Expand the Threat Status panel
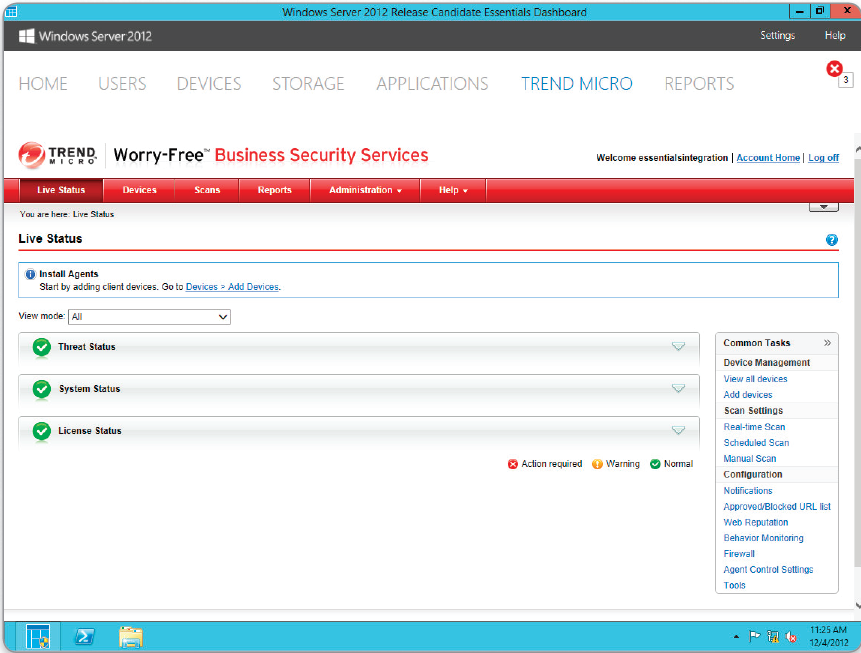Viewport: 861px width, 653px height. (x=678, y=347)
